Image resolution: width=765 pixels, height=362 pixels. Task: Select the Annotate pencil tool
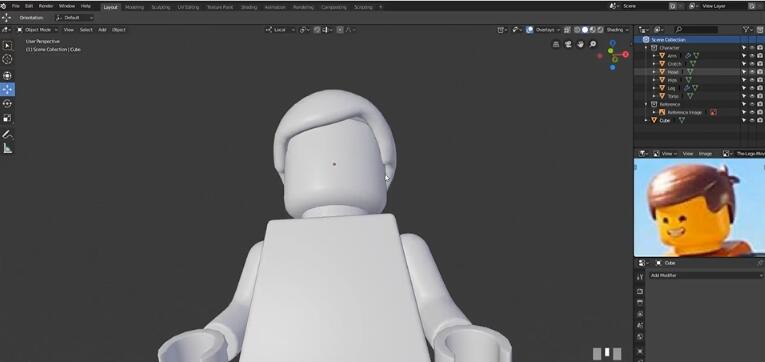pos(7,134)
